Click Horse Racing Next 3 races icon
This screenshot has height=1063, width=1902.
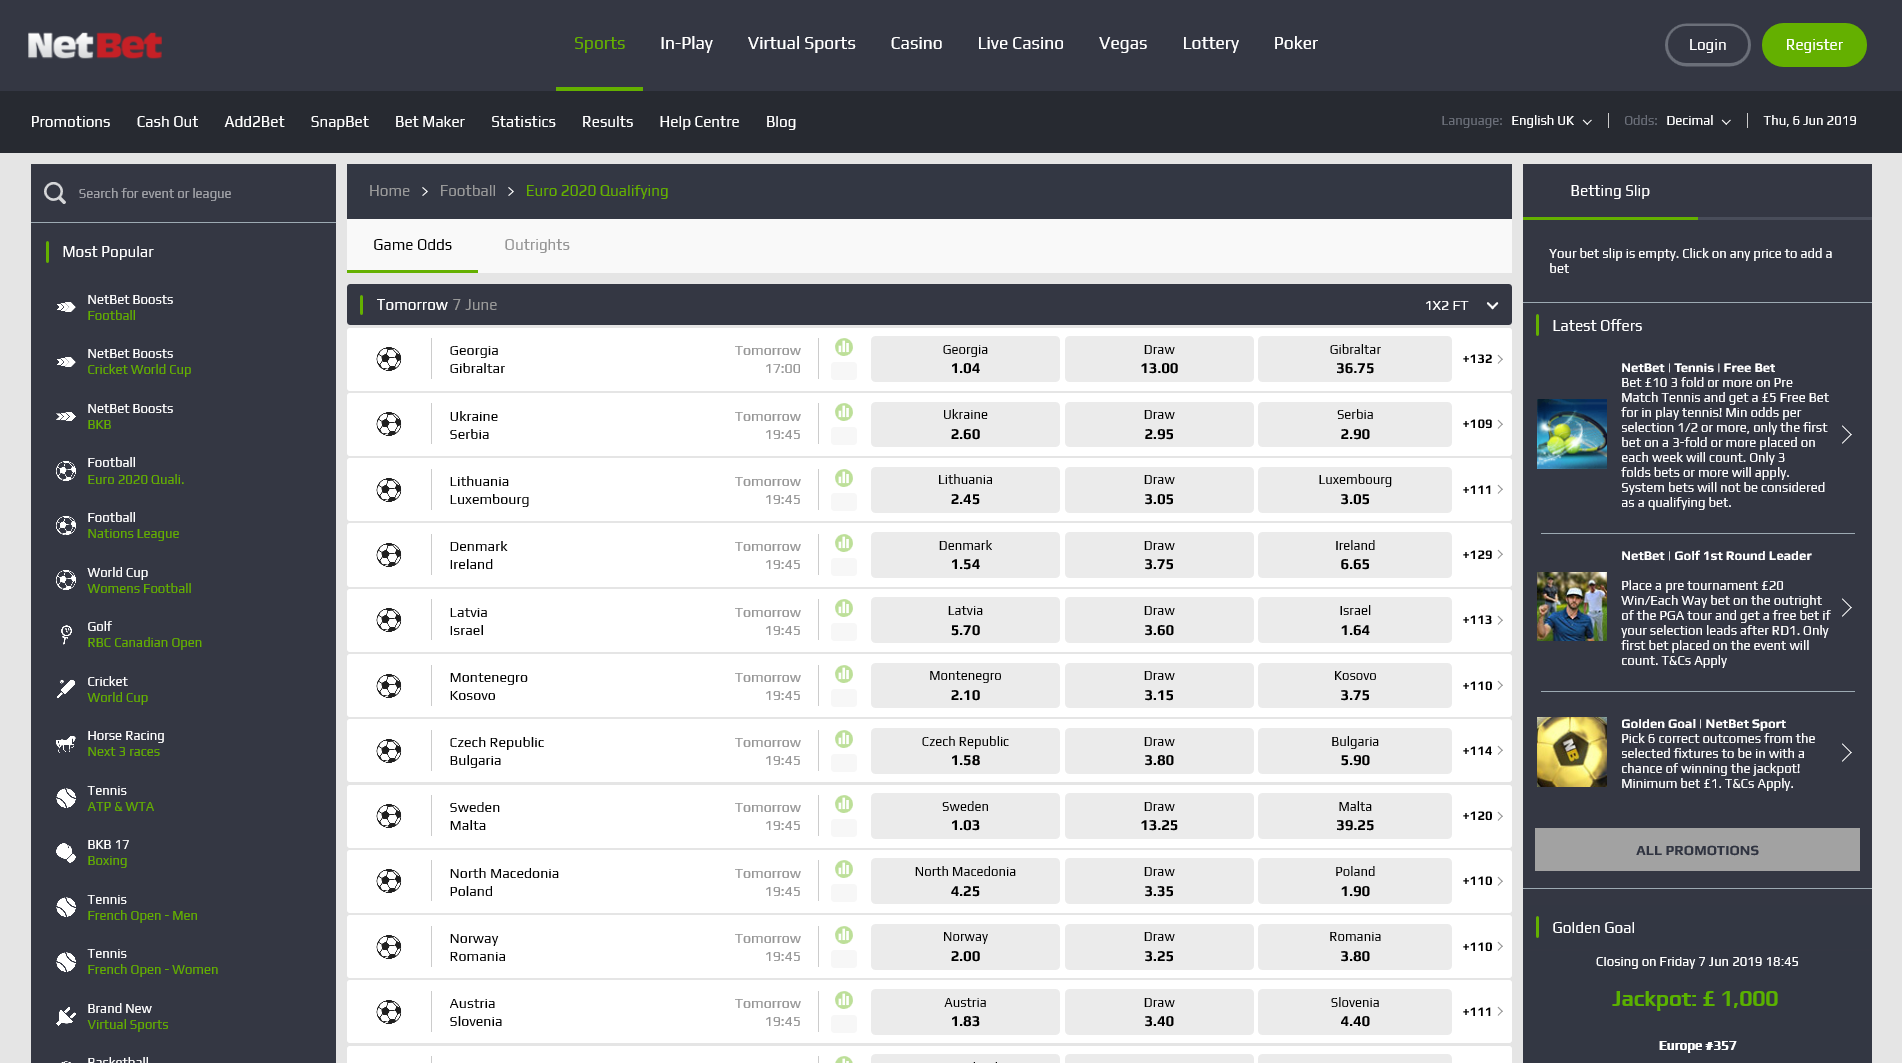point(66,743)
